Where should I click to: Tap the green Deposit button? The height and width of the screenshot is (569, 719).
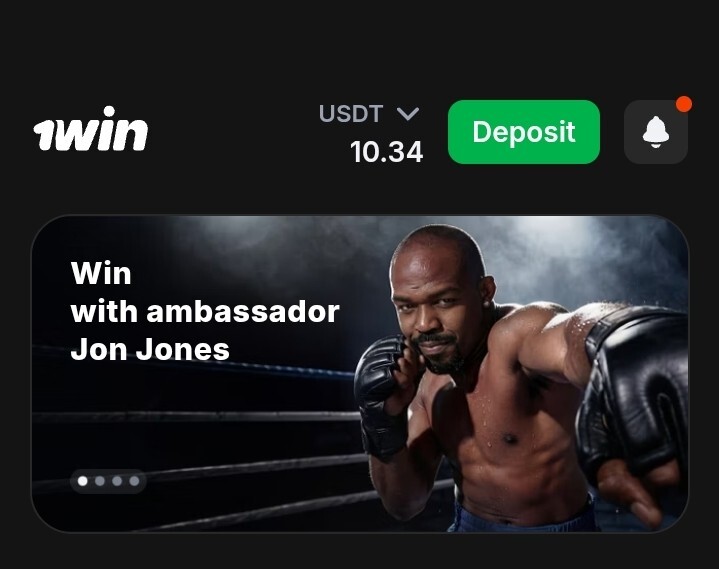(x=524, y=132)
